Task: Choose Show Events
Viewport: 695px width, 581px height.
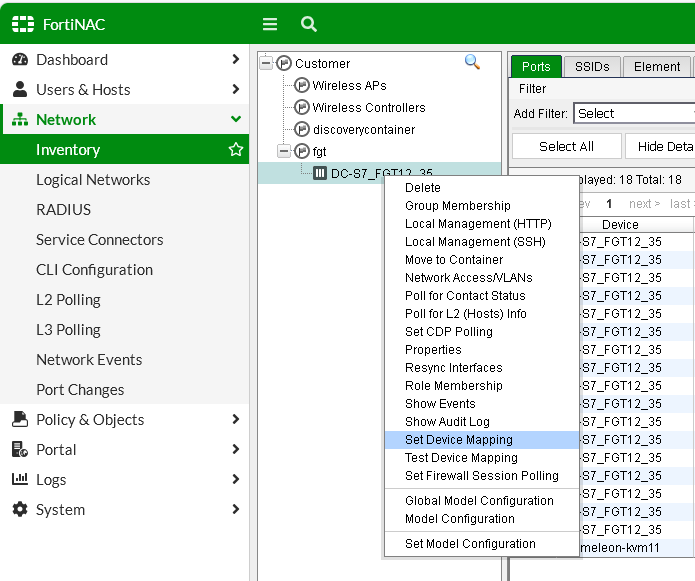Action: [482, 404]
